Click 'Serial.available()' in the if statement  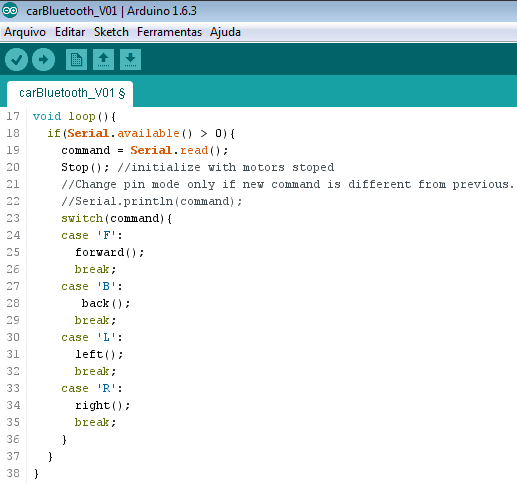pos(130,133)
